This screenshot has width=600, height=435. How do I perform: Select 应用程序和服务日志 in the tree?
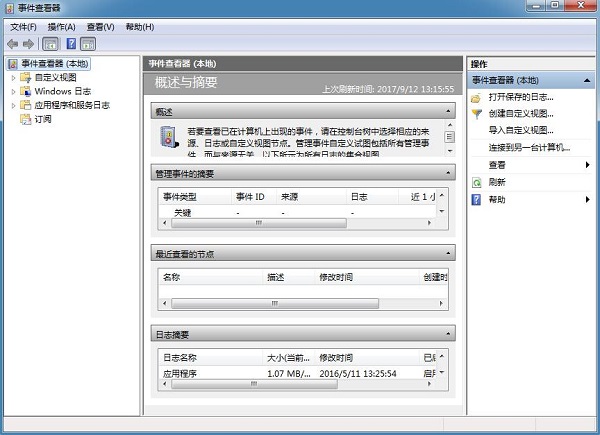72,105
